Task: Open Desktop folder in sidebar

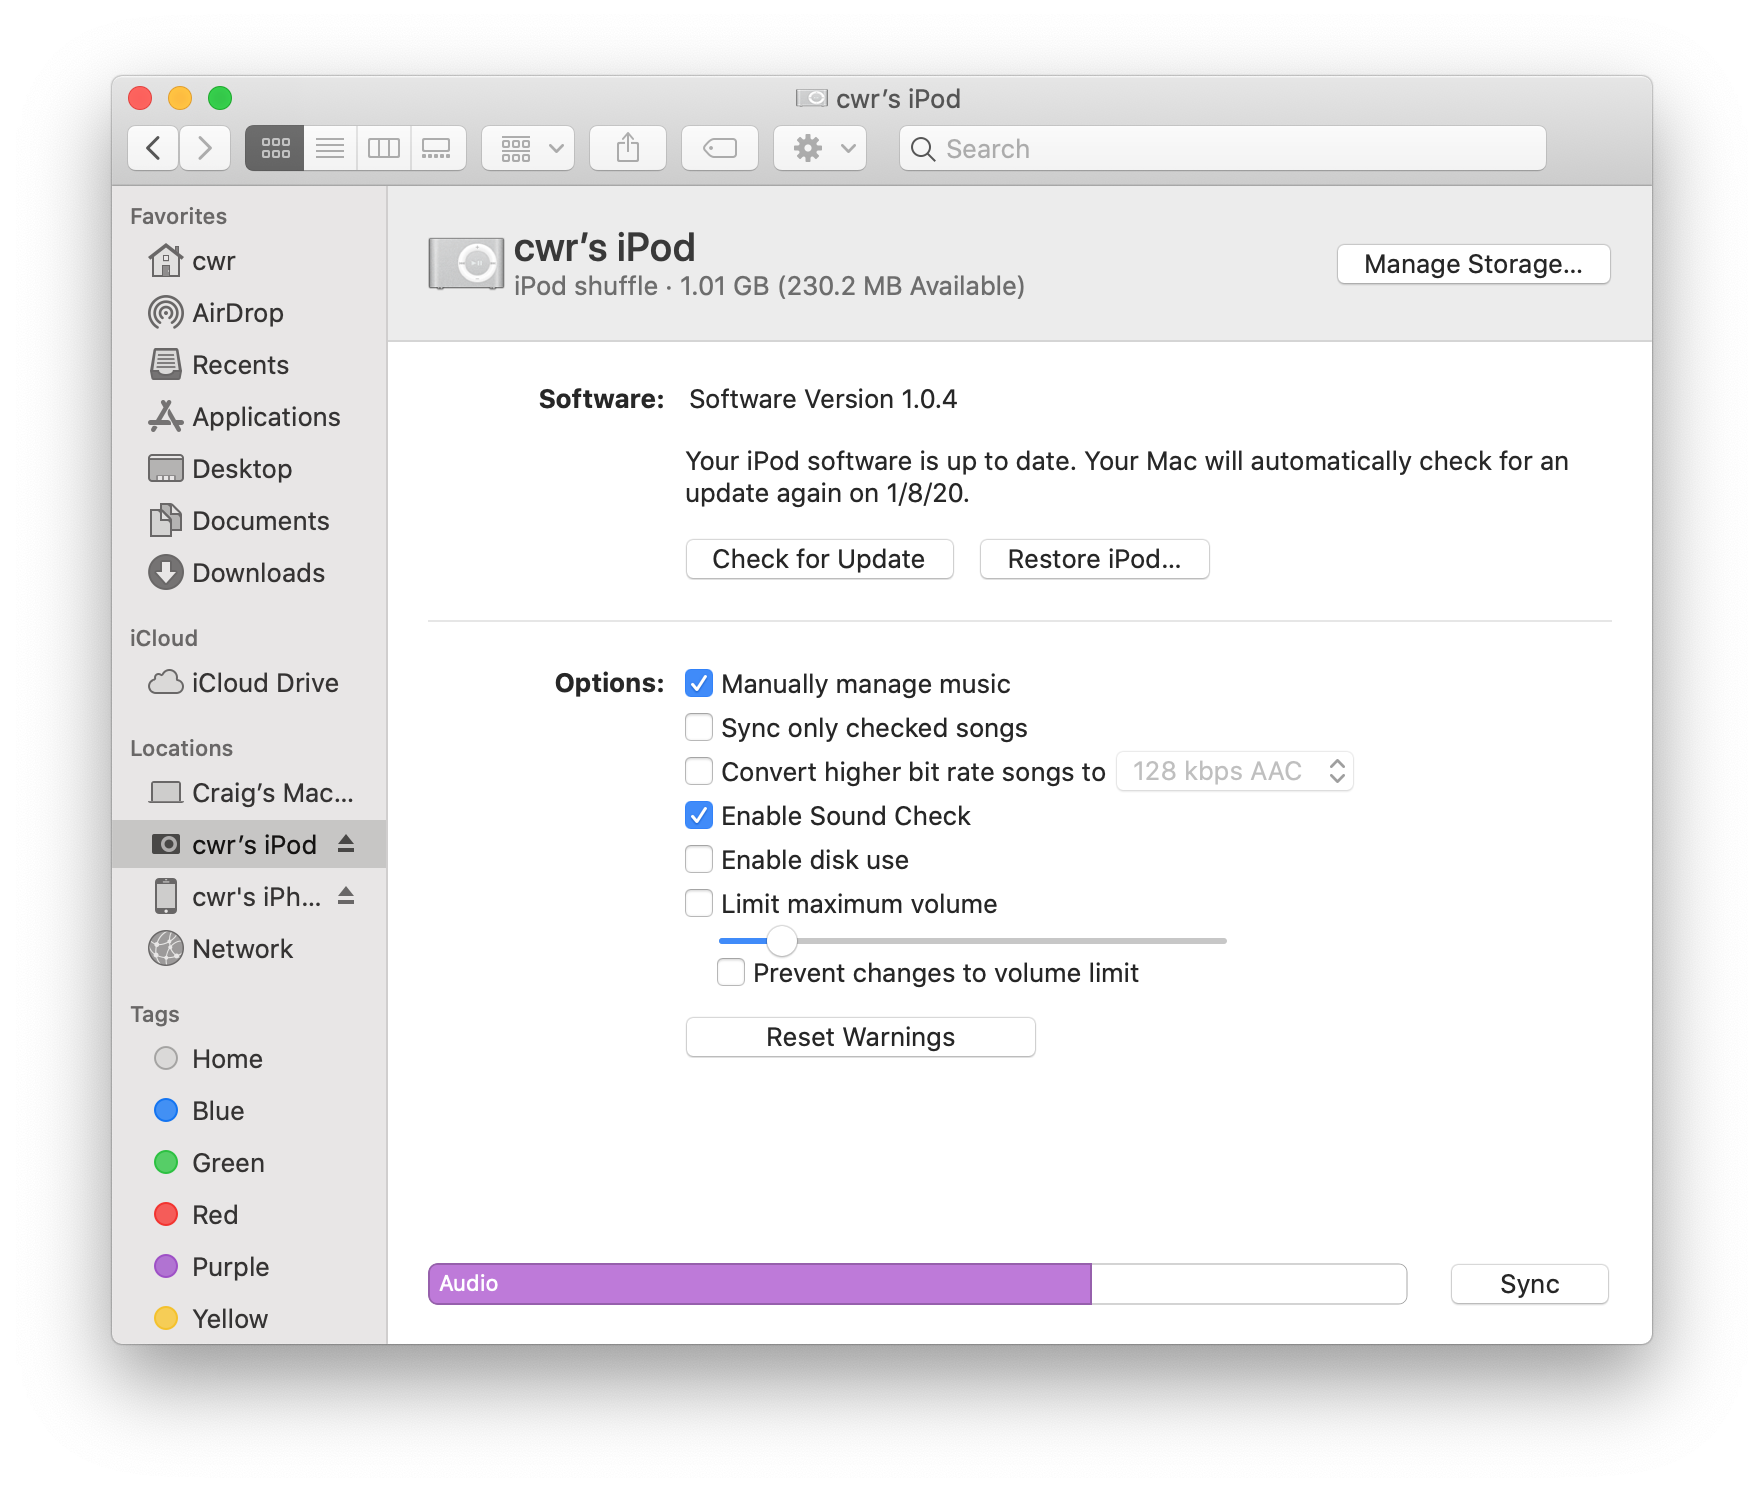Action: click(x=249, y=469)
